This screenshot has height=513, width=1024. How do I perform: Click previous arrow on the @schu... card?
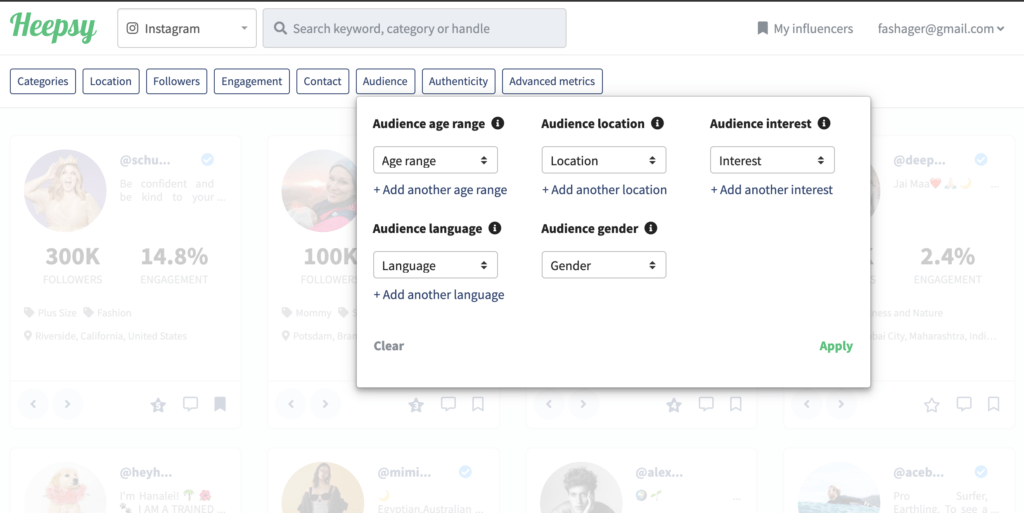tap(34, 405)
